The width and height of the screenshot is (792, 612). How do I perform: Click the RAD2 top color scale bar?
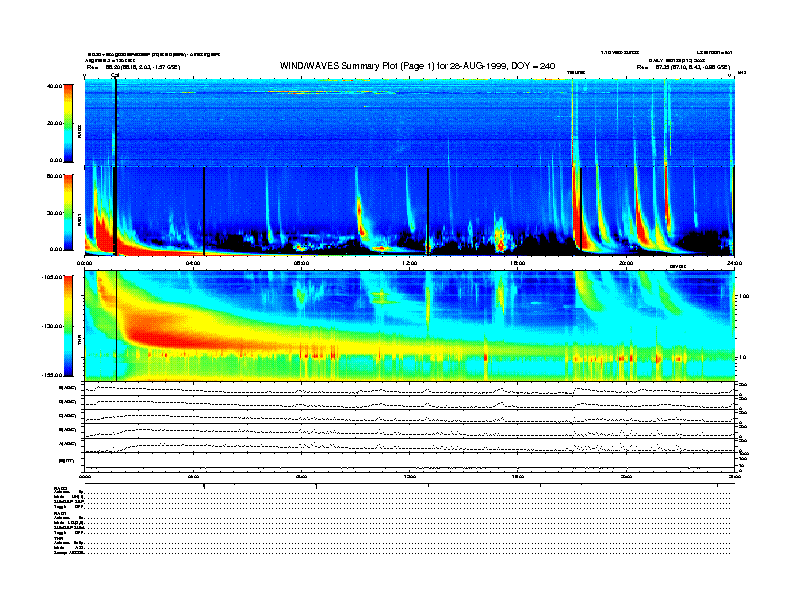[68, 122]
